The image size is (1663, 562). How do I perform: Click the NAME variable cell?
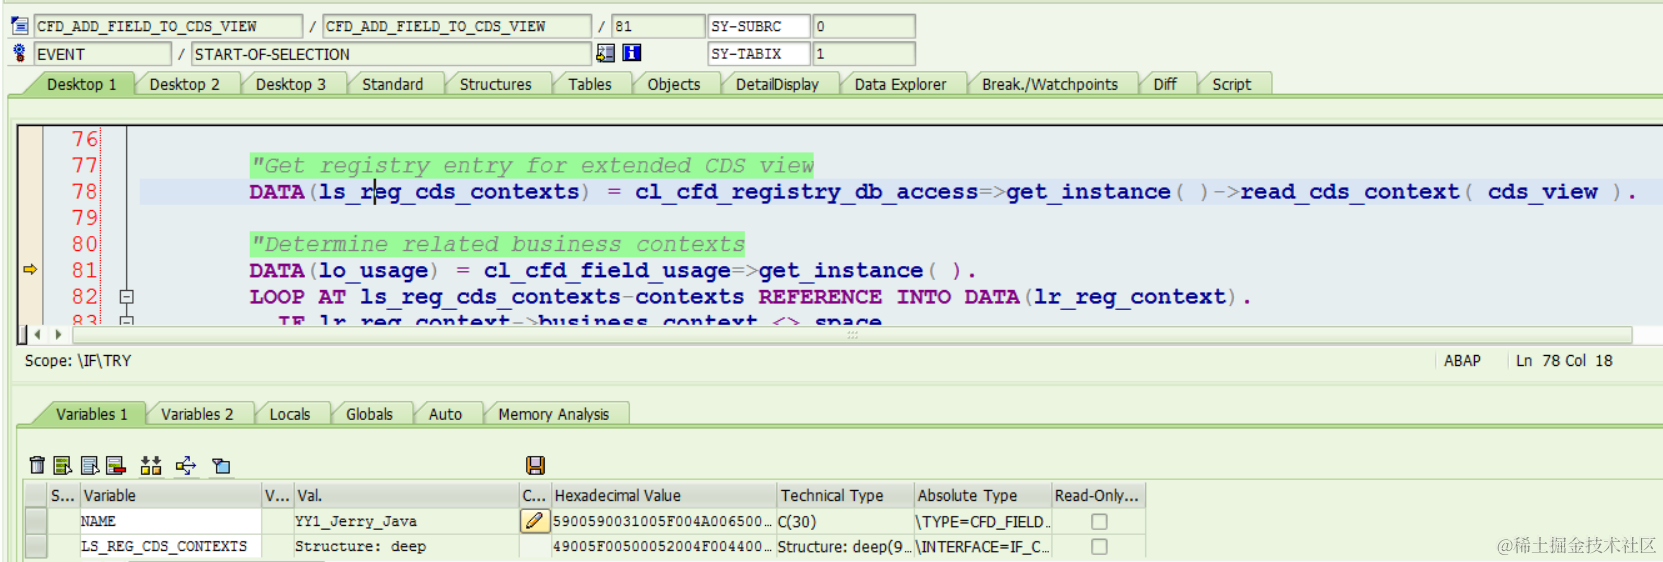(x=170, y=521)
